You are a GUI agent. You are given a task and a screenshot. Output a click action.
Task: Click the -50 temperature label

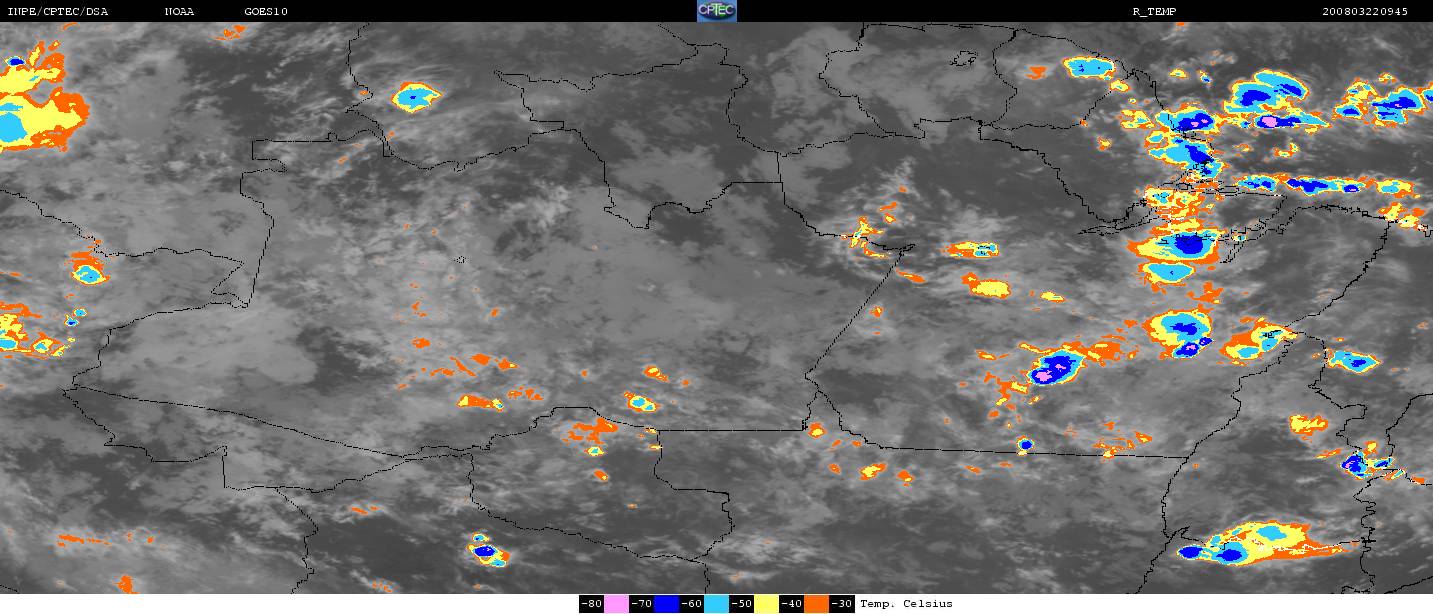[x=741, y=604]
